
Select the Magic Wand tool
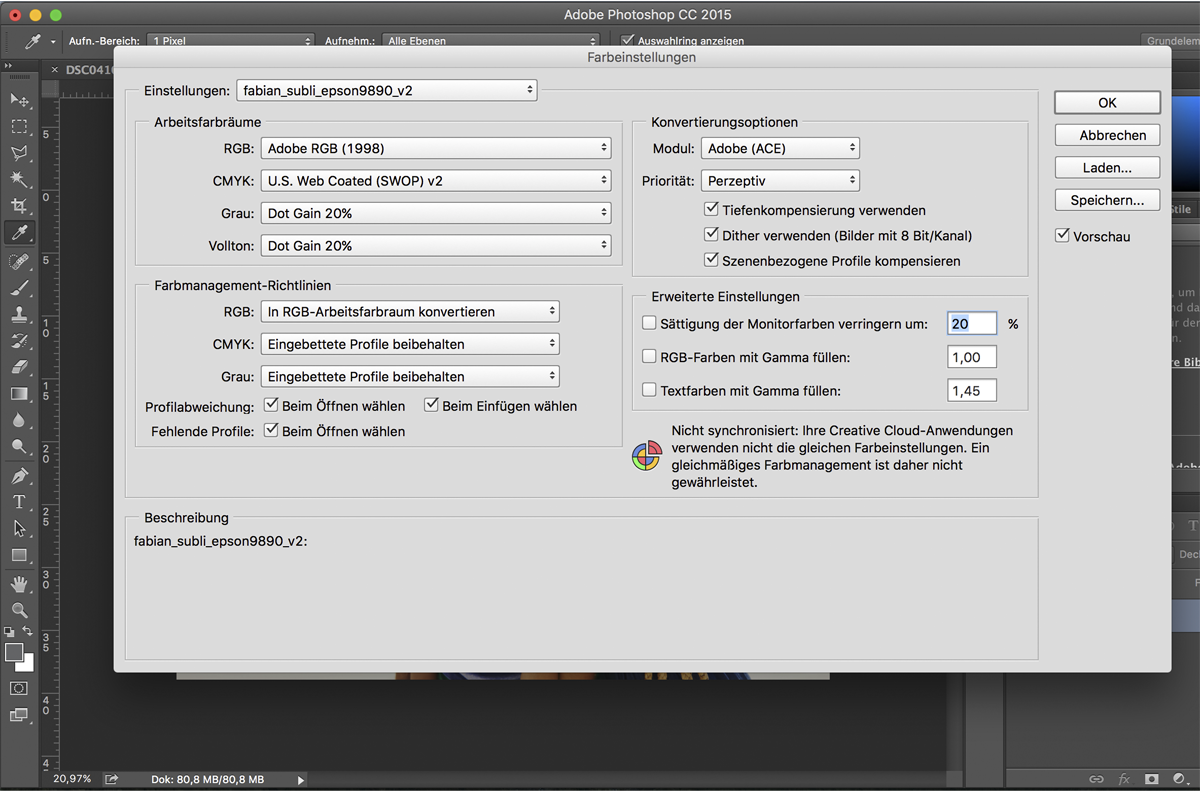tap(19, 180)
